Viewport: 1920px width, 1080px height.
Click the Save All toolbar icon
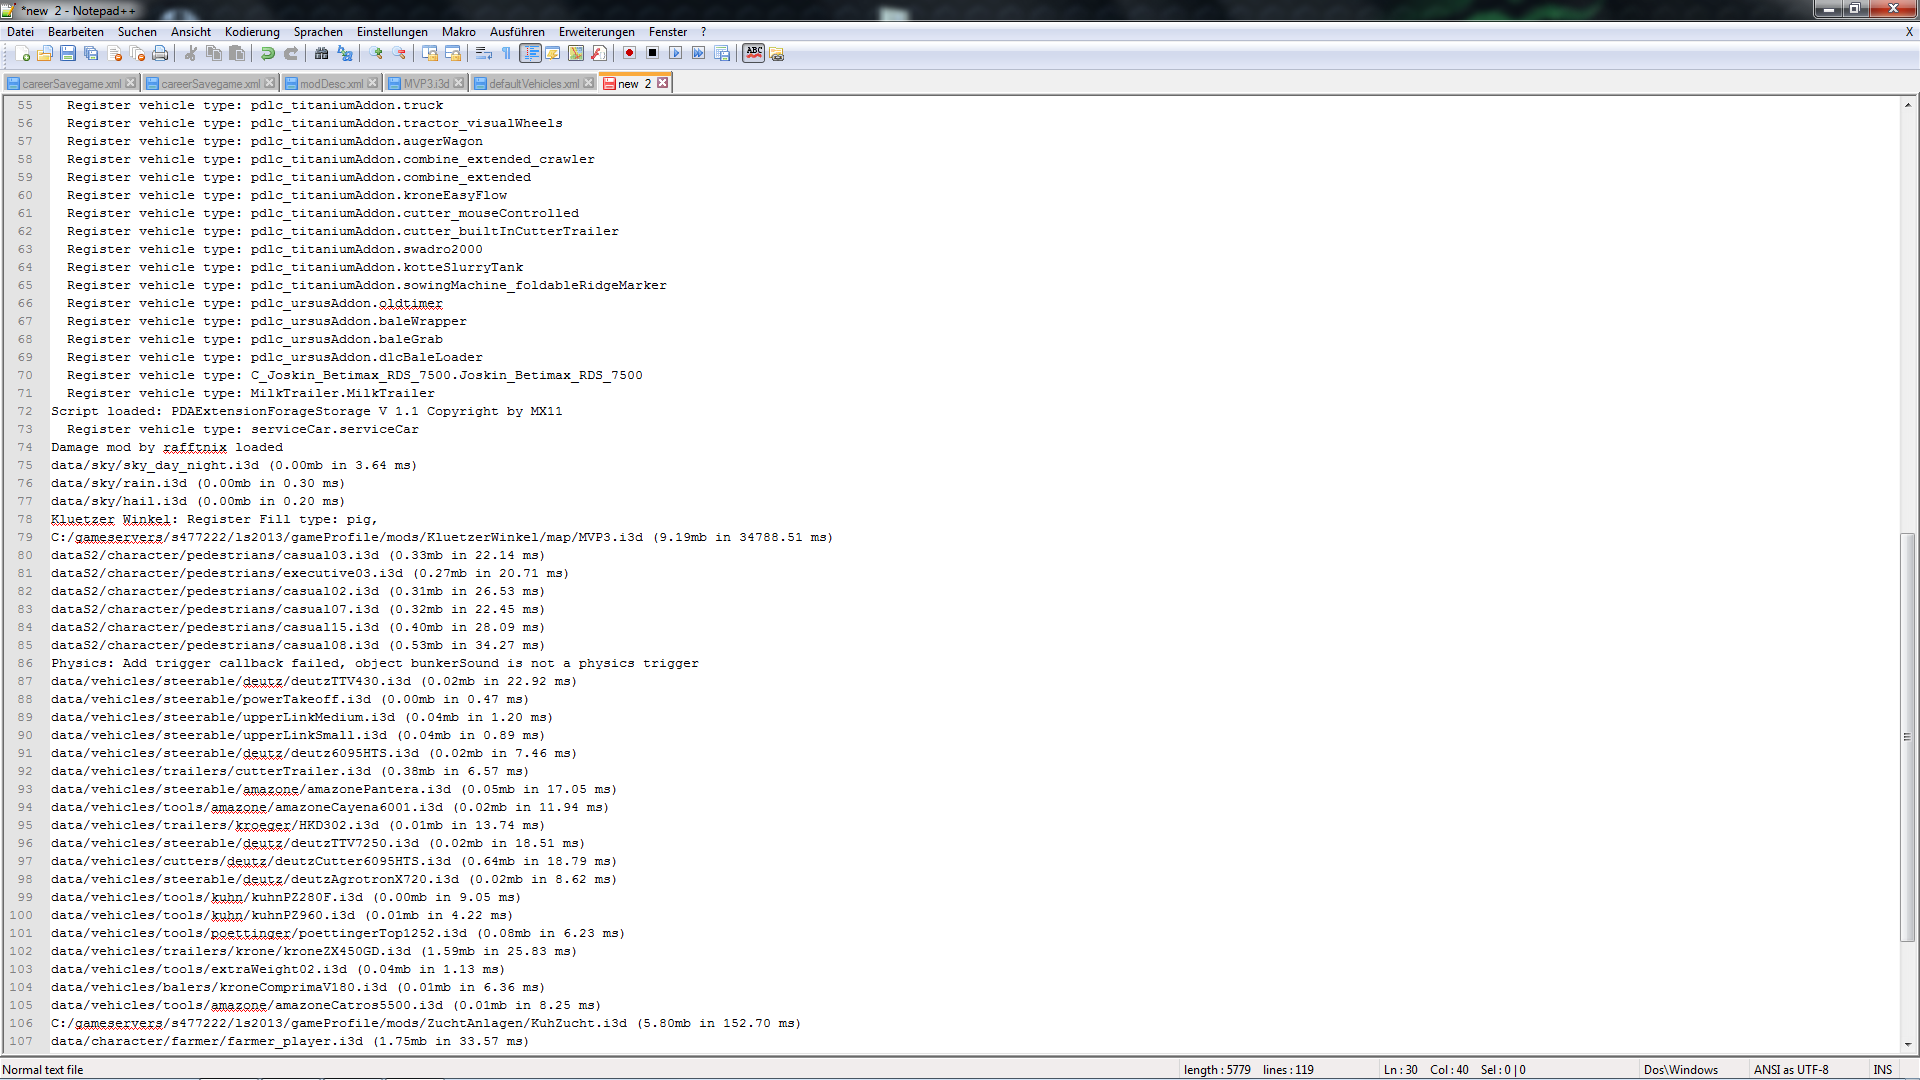91,54
